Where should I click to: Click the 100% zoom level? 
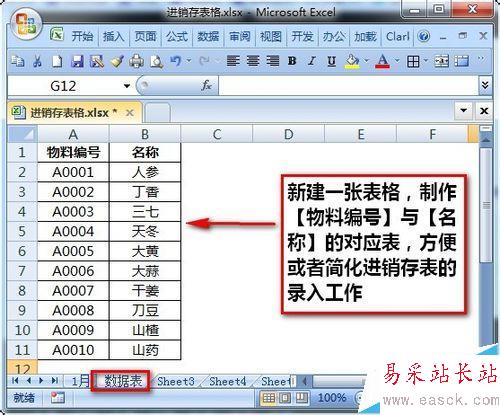point(332,398)
